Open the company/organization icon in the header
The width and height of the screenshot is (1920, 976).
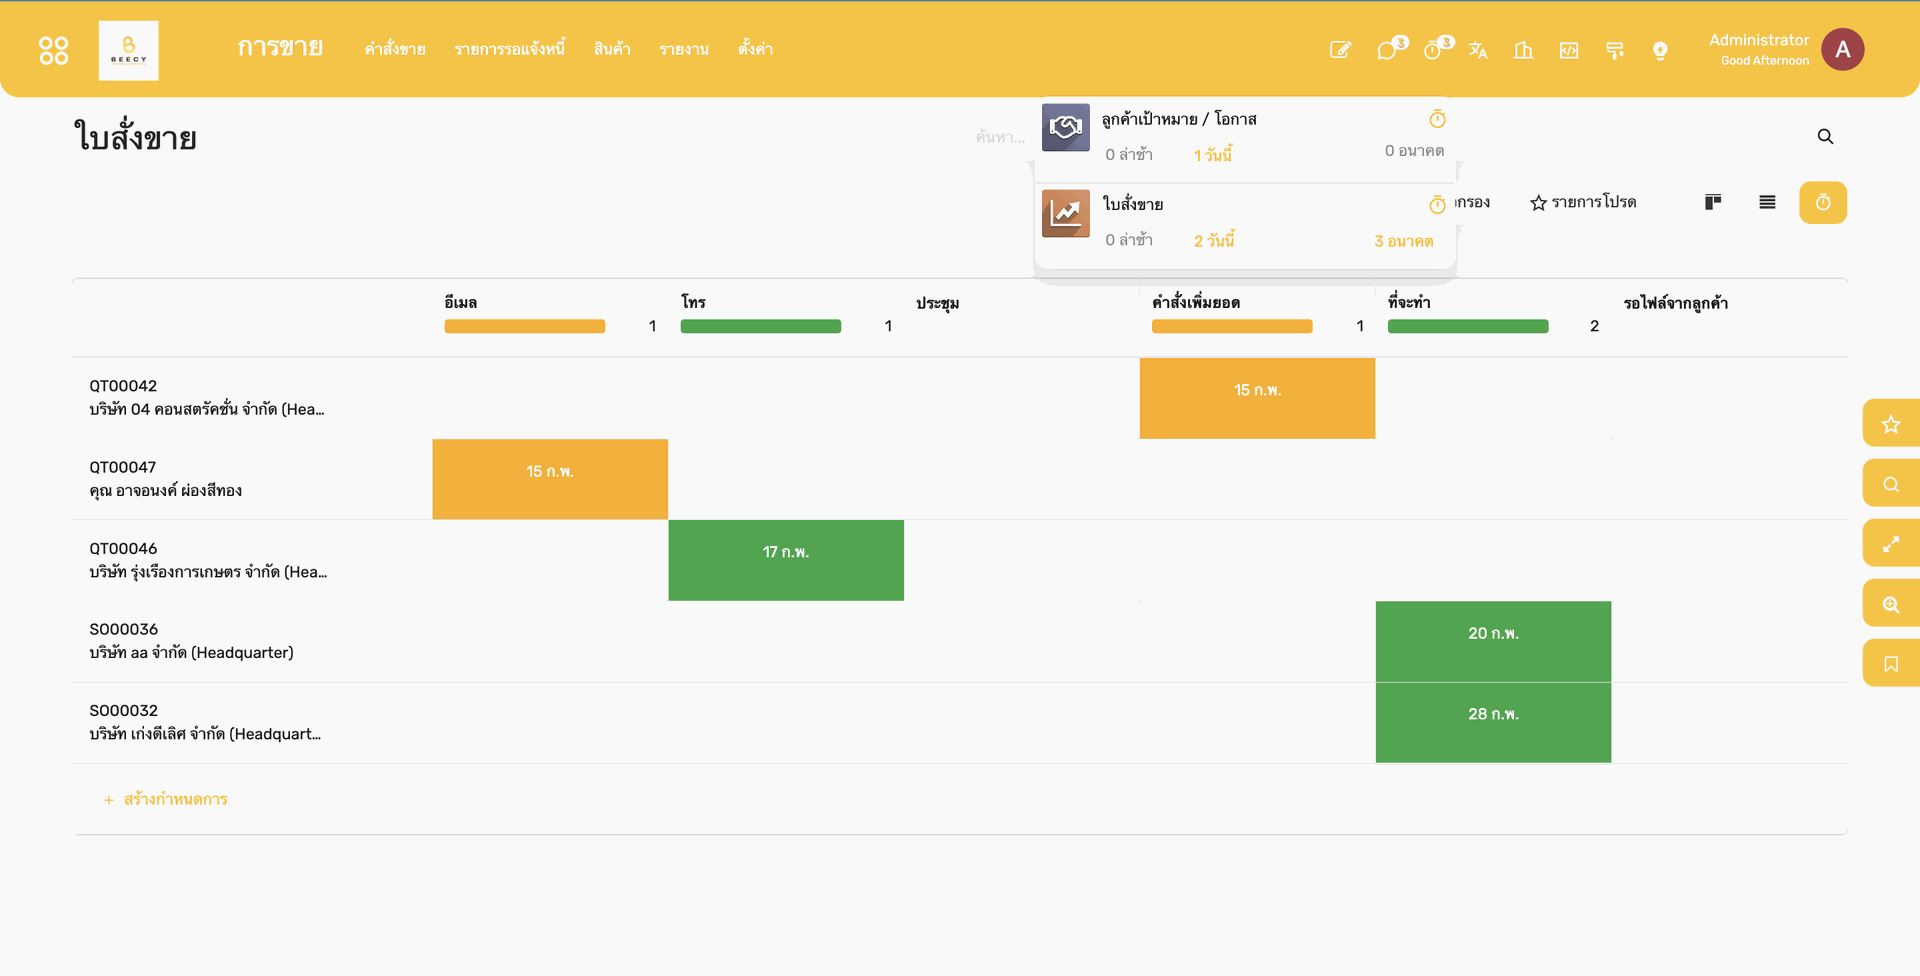tap(1523, 49)
